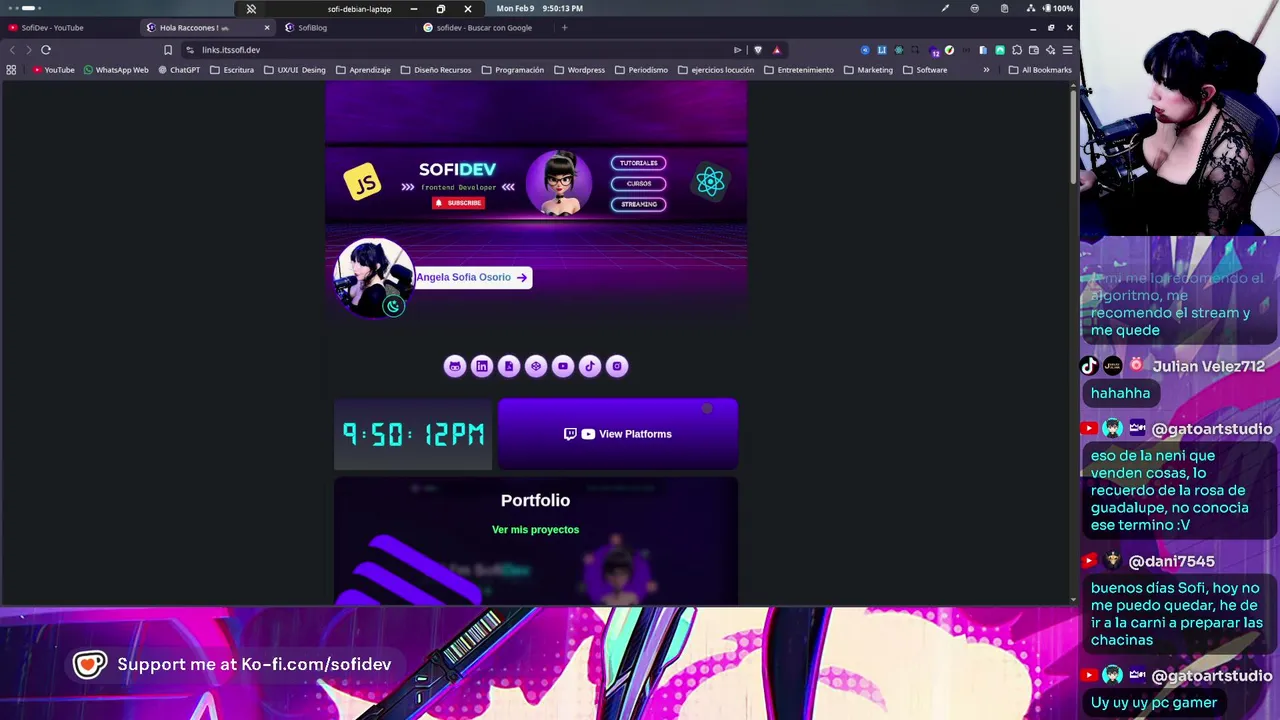Open the browser extensions puzzle icon
Image resolution: width=1280 pixels, height=720 pixels.
(x=1017, y=49)
